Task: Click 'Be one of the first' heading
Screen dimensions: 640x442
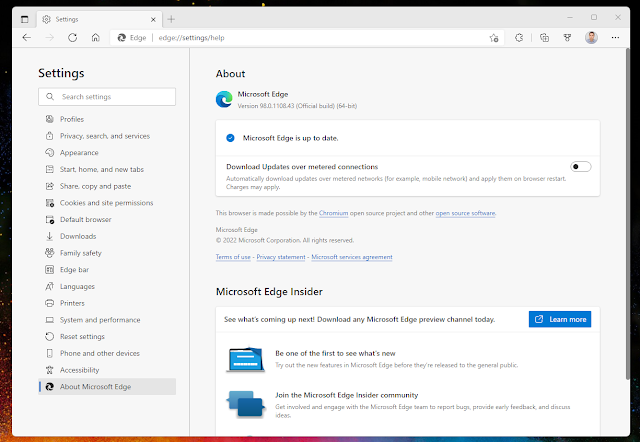Action: pos(335,353)
